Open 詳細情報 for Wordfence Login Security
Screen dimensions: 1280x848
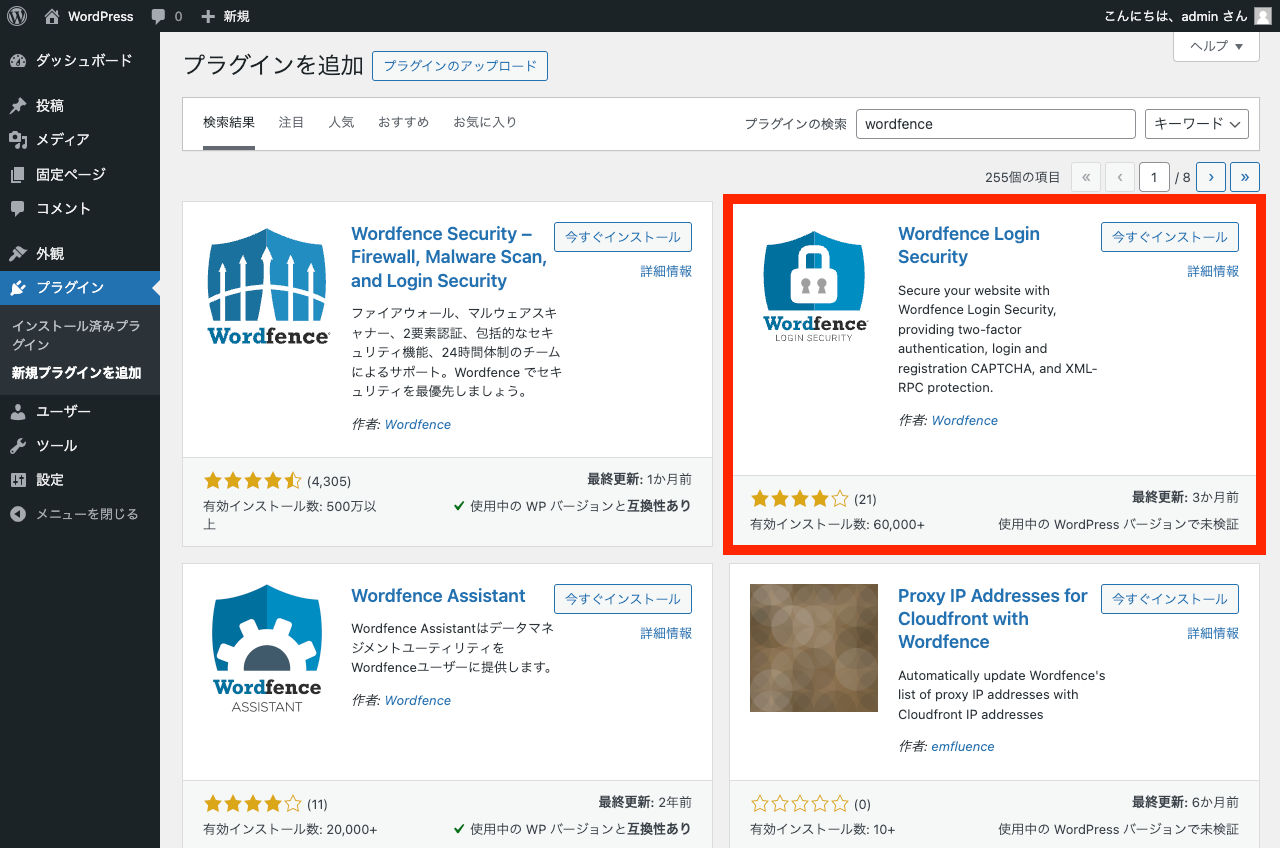tap(1213, 271)
